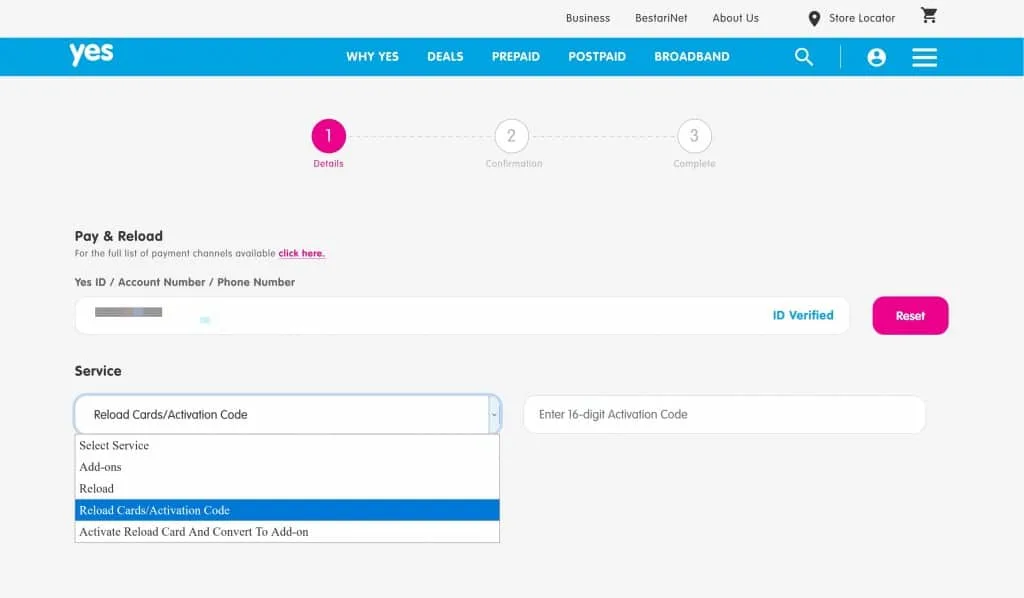Click the Yes logo
This screenshot has width=1024, height=598.
coord(91,54)
